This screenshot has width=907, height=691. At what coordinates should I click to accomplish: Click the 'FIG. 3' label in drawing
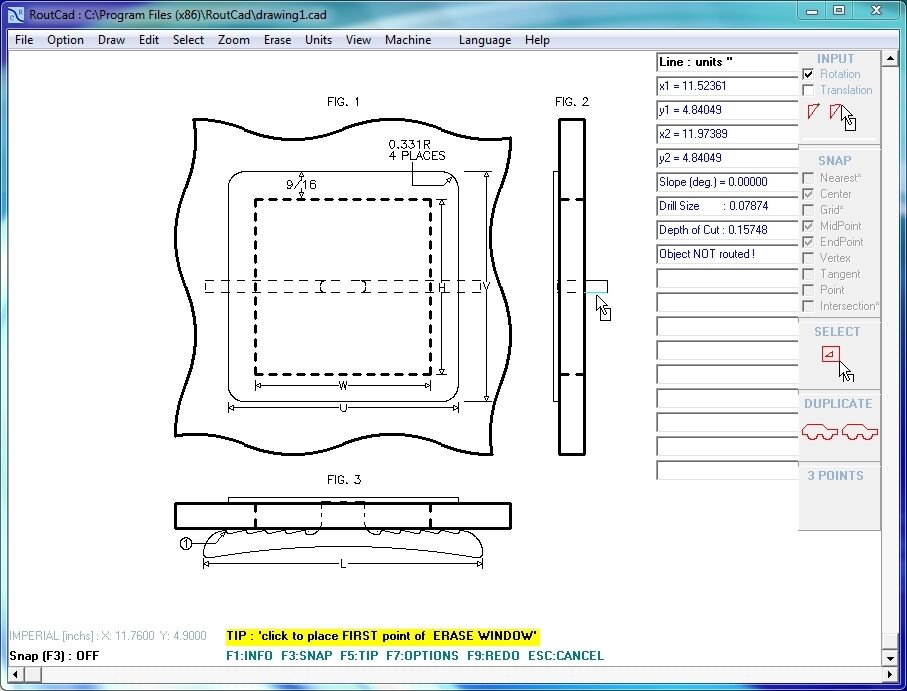(x=344, y=479)
